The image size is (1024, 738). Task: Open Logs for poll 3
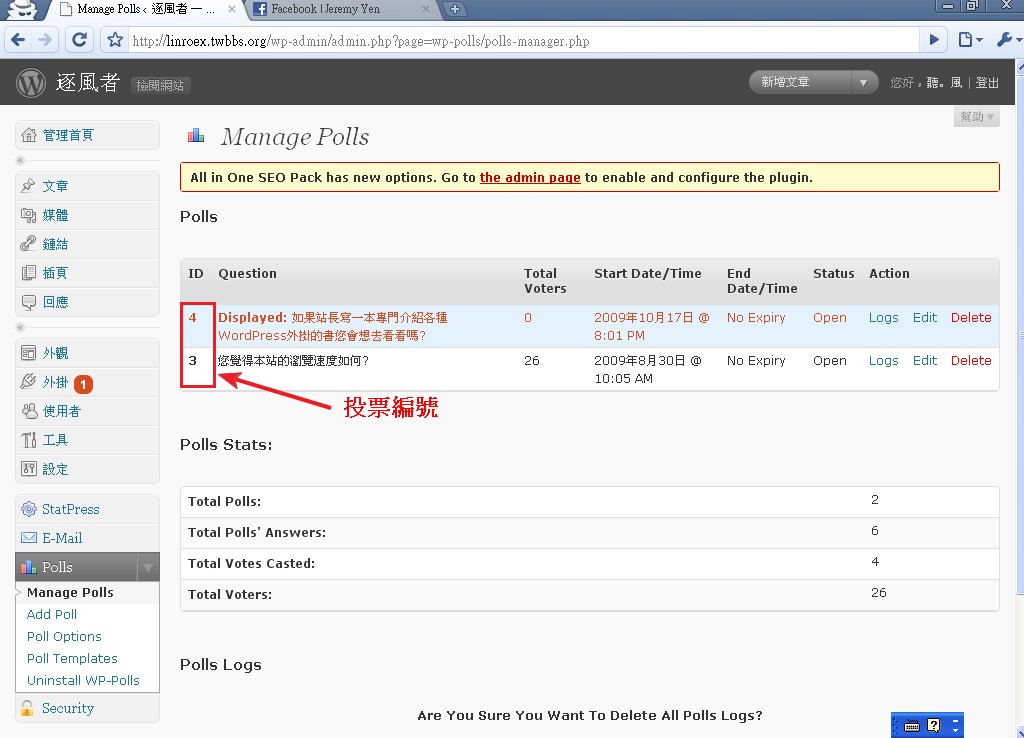pos(883,361)
